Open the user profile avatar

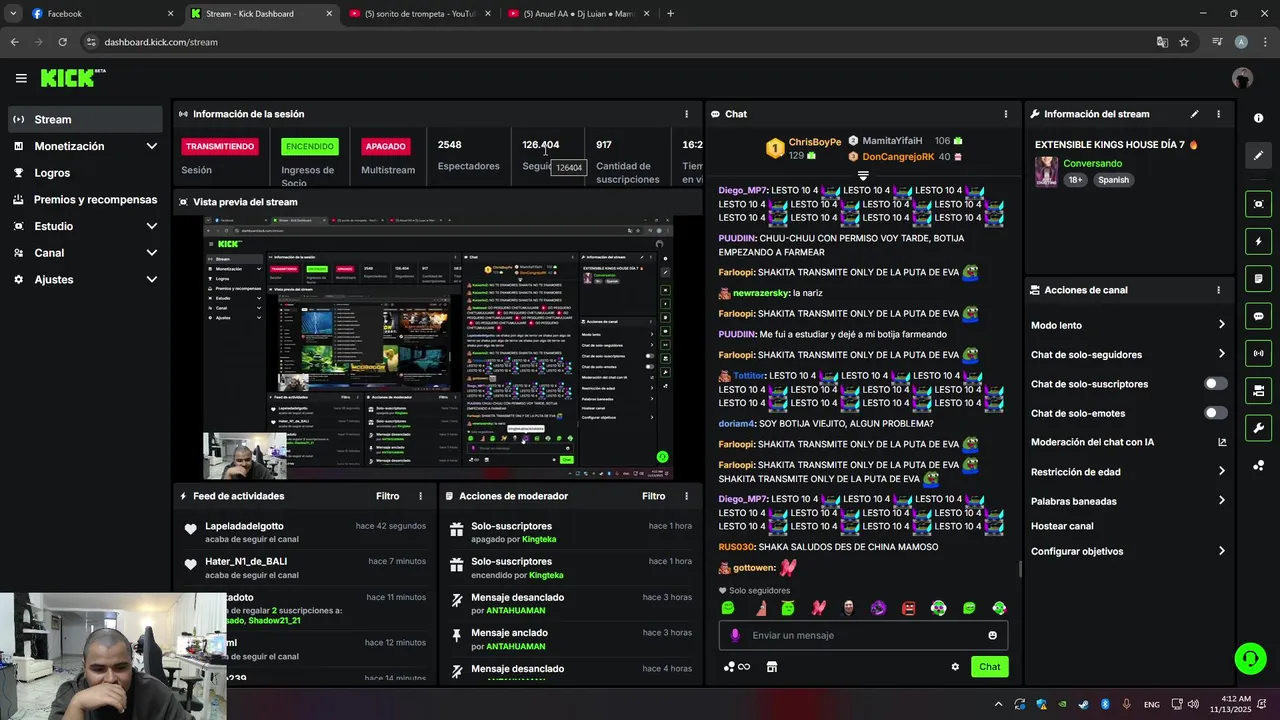pyautogui.click(x=1242, y=78)
